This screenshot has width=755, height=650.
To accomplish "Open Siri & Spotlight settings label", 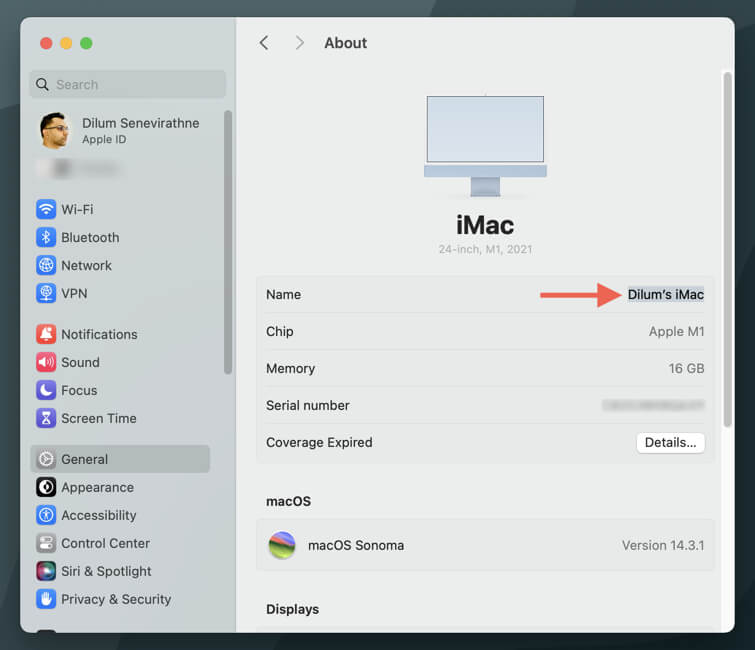I will 106,571.
